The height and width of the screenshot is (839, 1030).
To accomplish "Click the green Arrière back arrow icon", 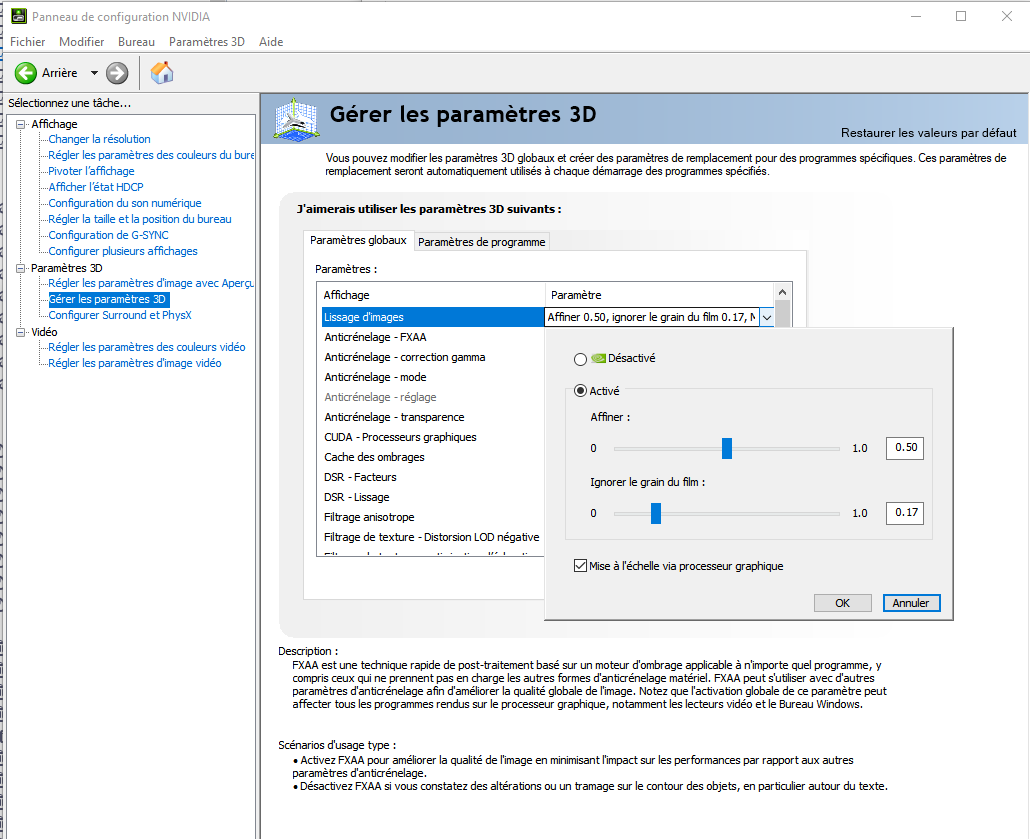I will [26, 73].
